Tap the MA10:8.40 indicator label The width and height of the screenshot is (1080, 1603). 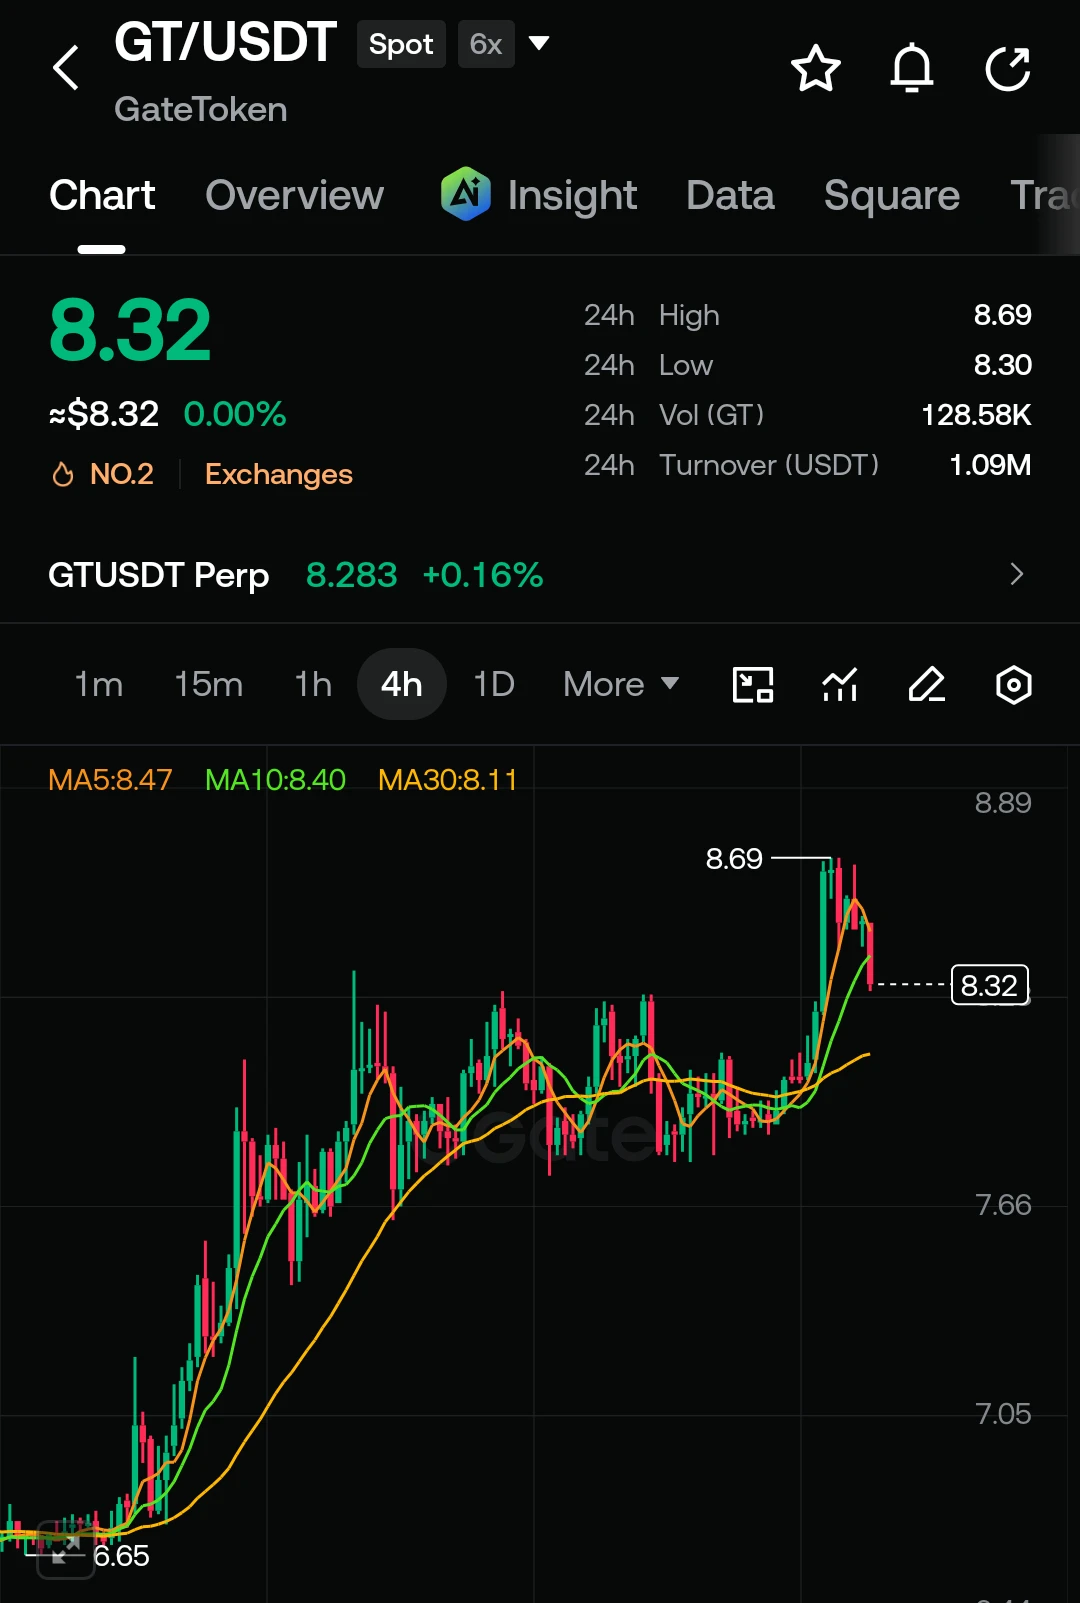click(275, 780)
